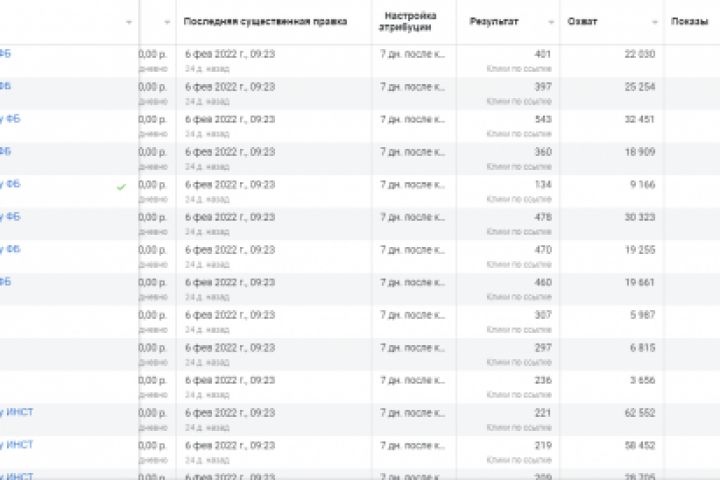720x480 pixels.
Task: Click attribution cell in the 134-results row
Action: (412, 184)
